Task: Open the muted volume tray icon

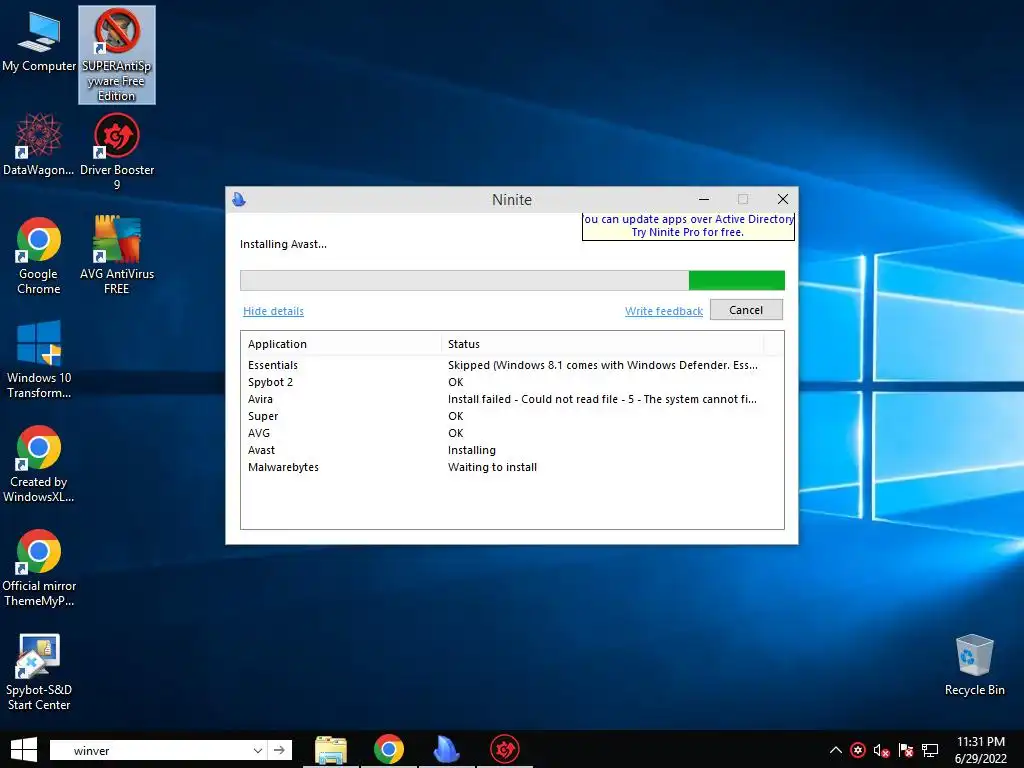Action: point(882,750)
